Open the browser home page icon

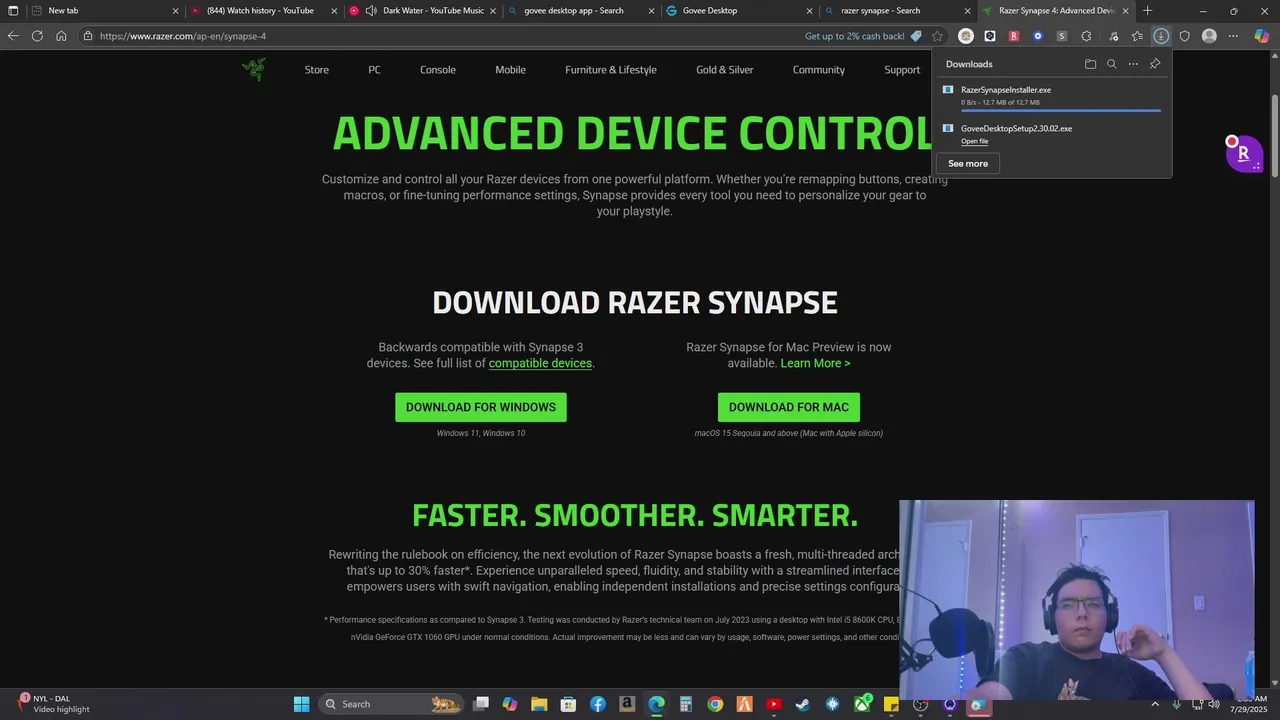[x=61, y=36]
